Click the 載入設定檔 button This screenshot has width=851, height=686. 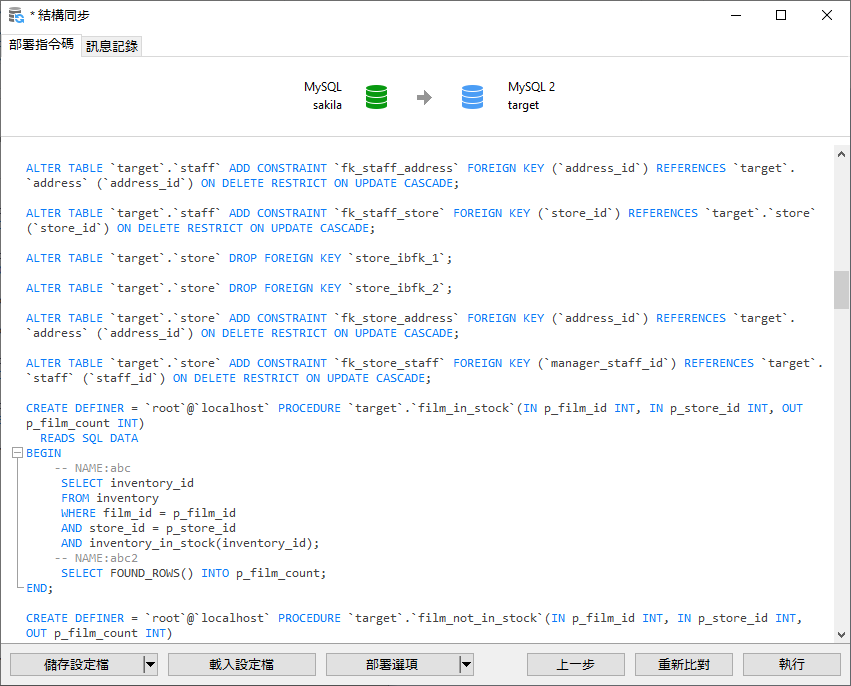241,664
